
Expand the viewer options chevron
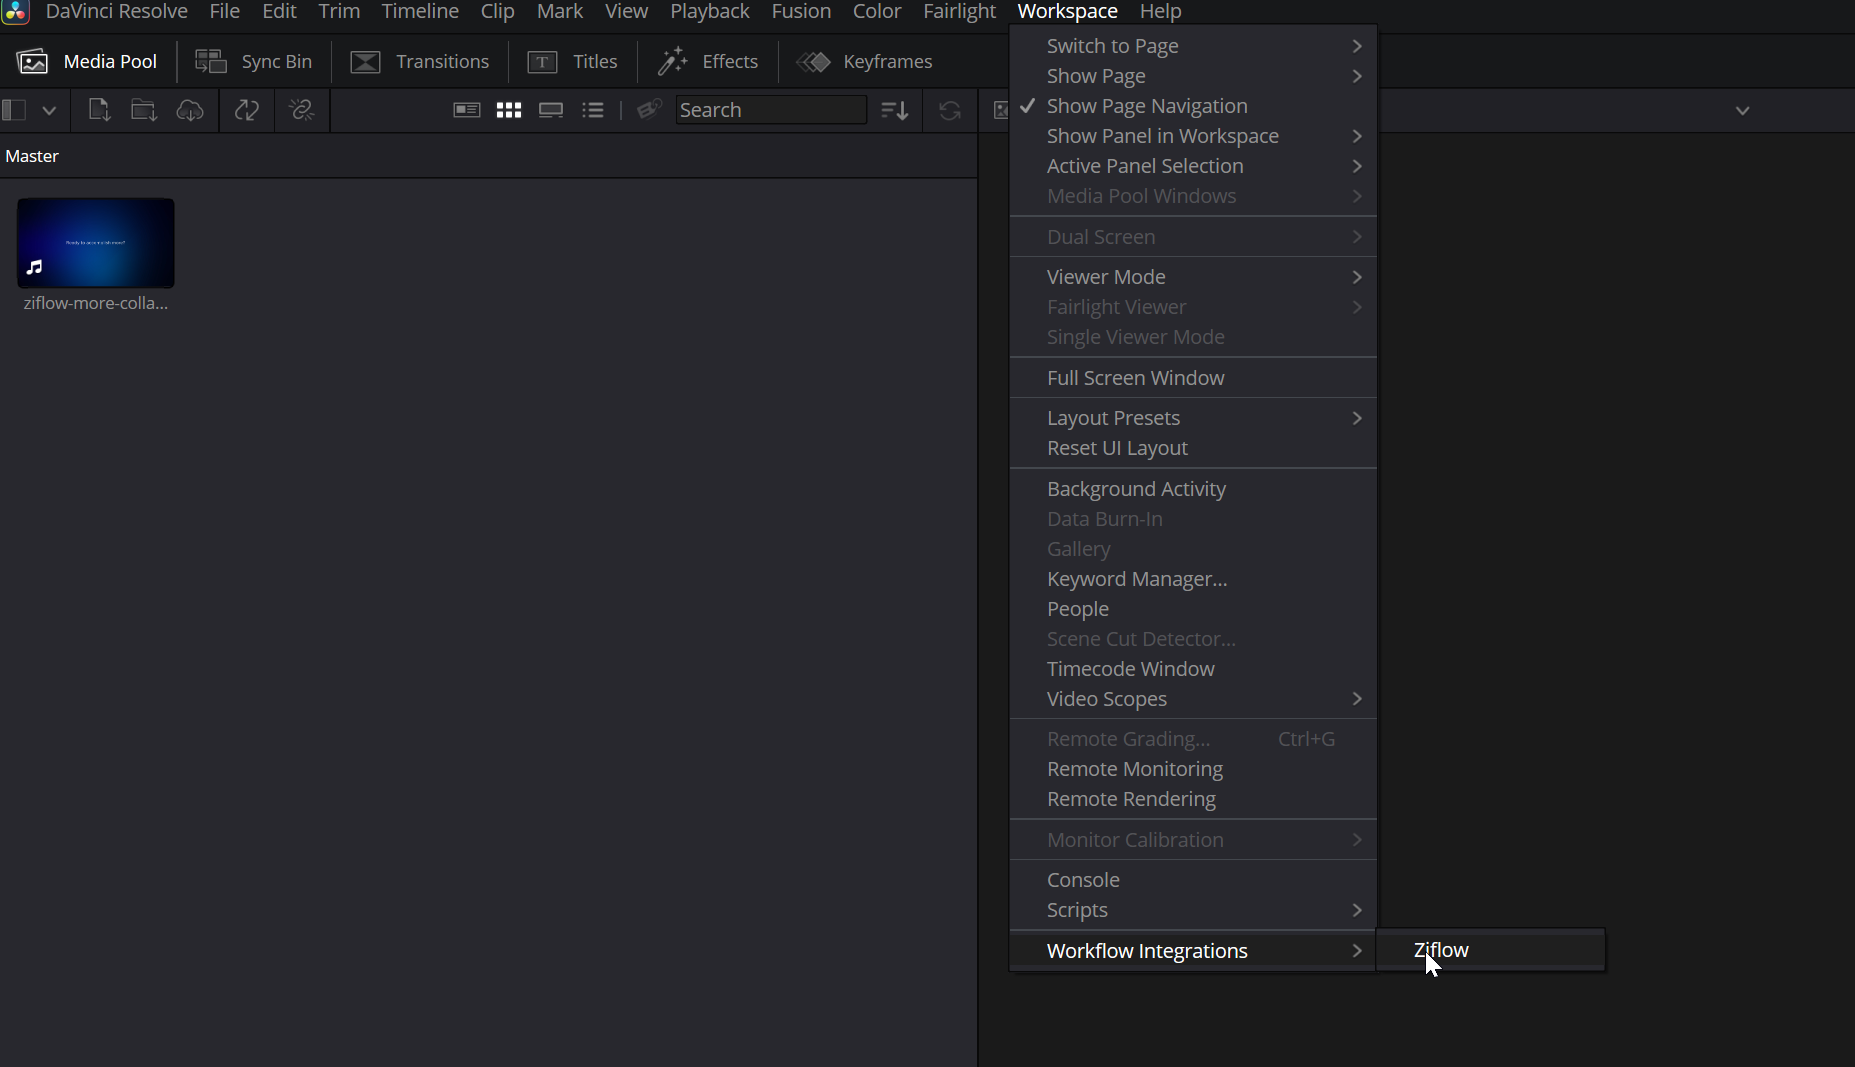[x=1743, y=110]
